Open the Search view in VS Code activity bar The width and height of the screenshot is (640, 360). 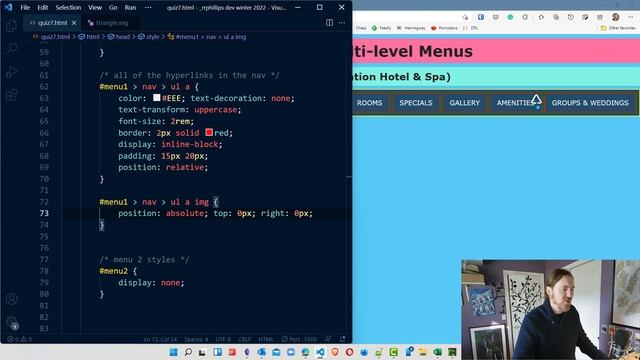pyautogui.click(x=11, y=48)
